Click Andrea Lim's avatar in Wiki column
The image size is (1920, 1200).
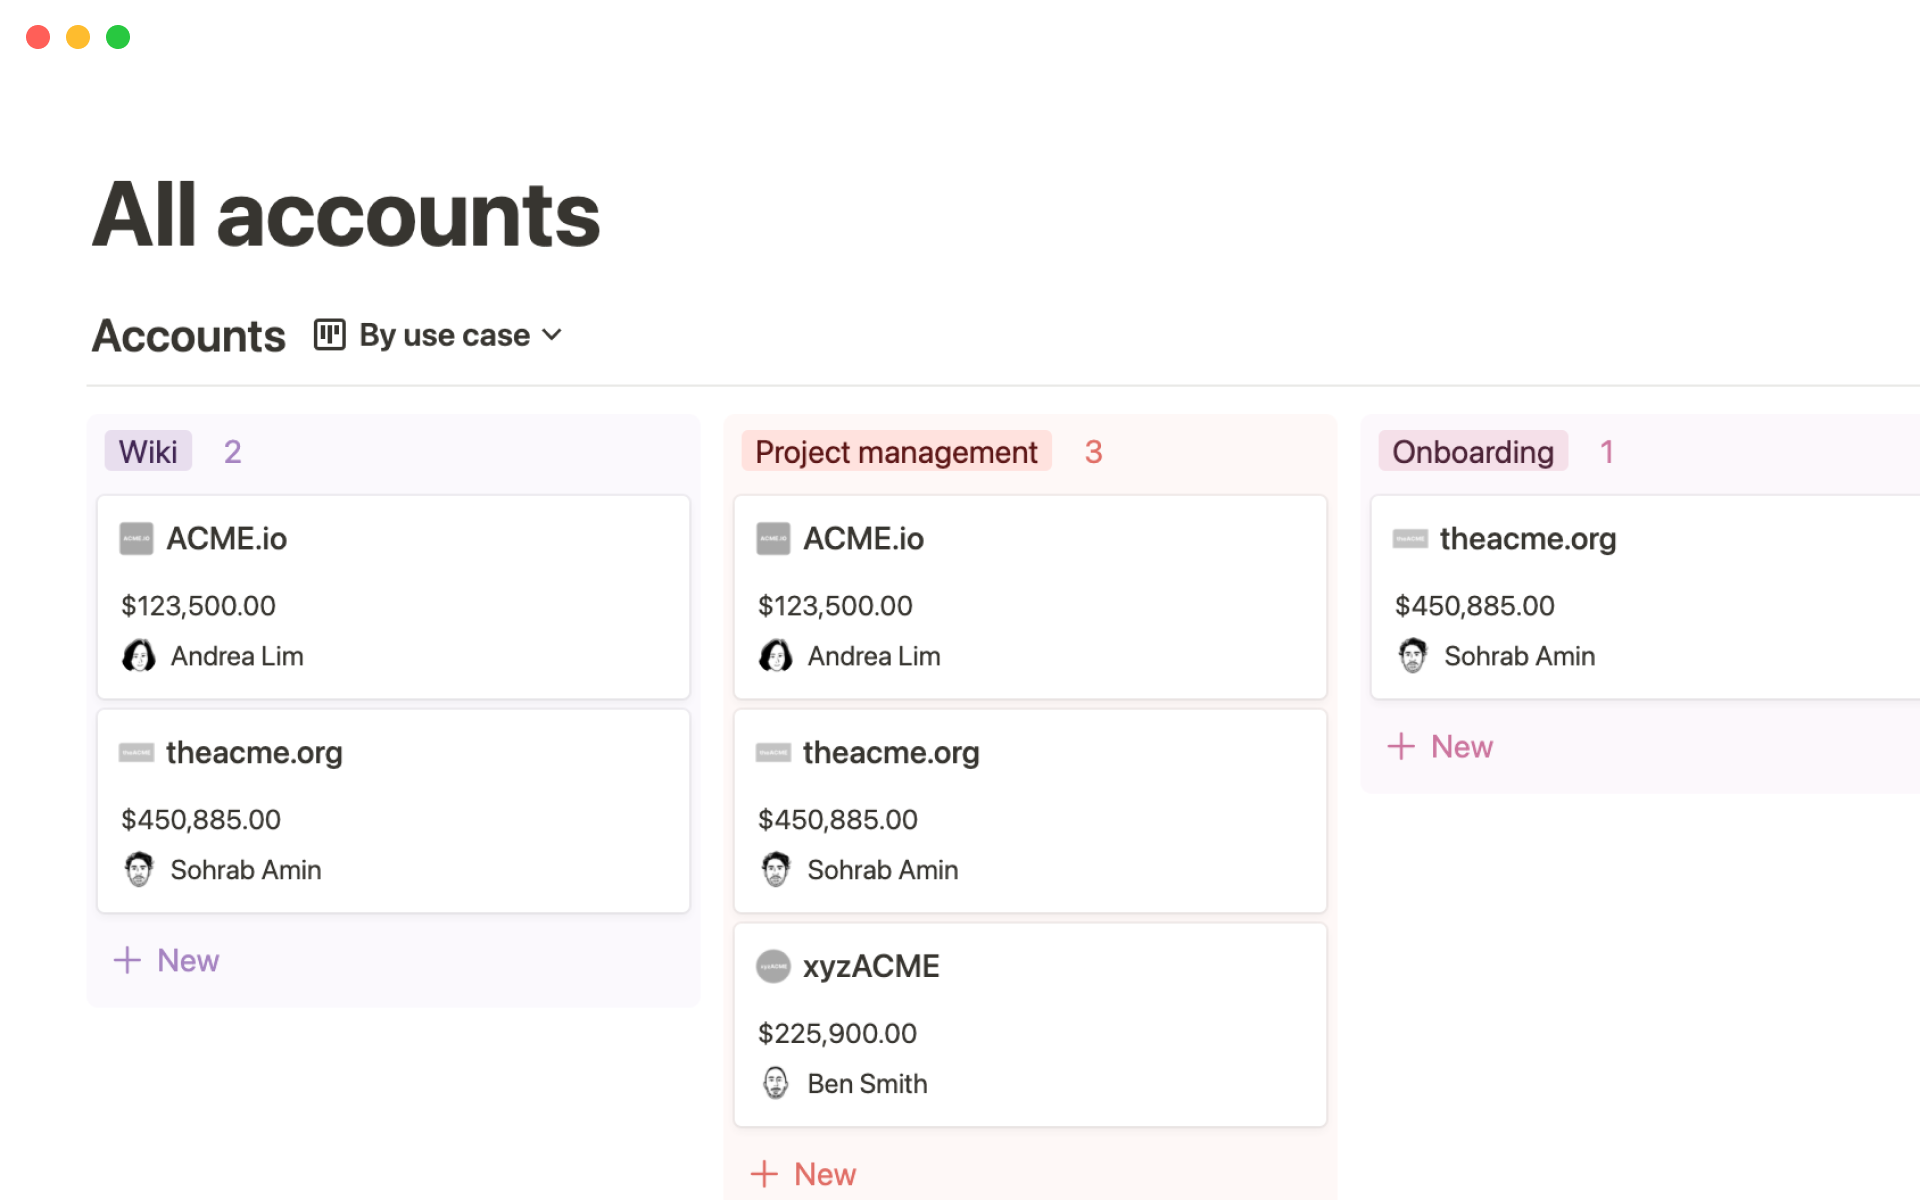click(139, 656)
